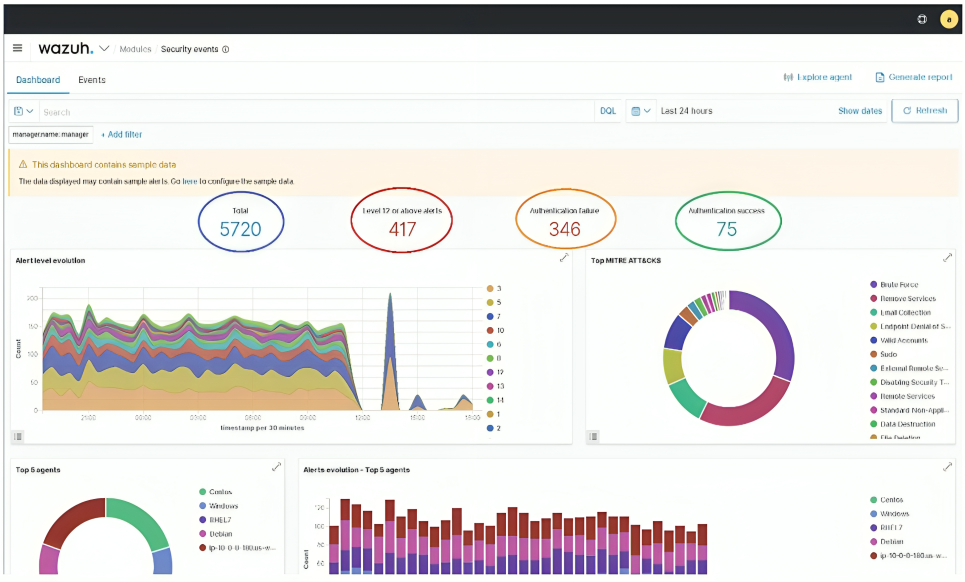Expand Alerts evolution Top 5 agents panel
Image resolution: width=965 pixels, height=582 pixels.
point(948,467)
